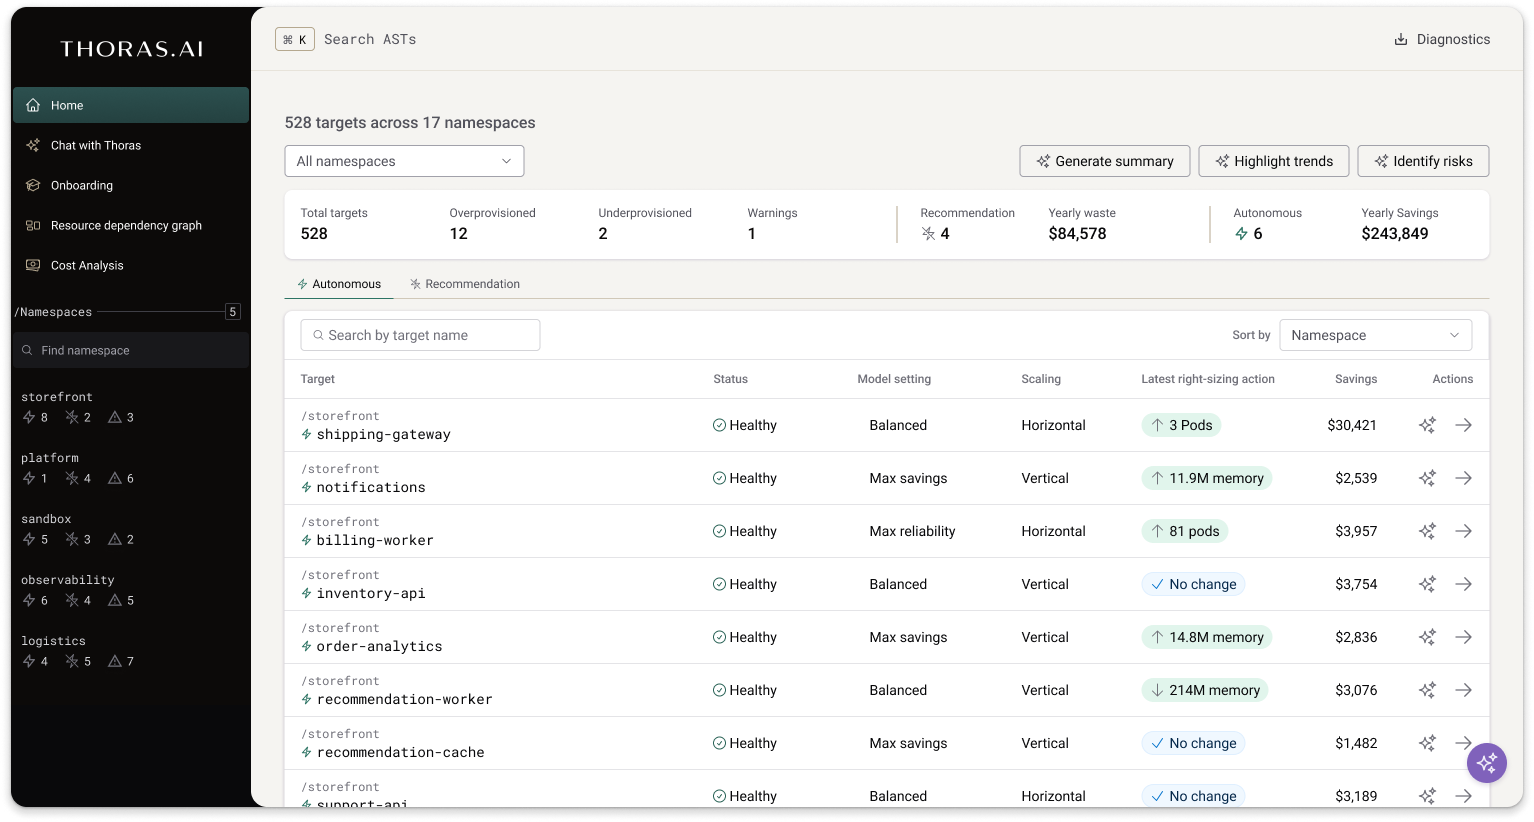Open details arrow for order-analytics row
Viewport: 1534px width, 822px height.
point(1463,637)
